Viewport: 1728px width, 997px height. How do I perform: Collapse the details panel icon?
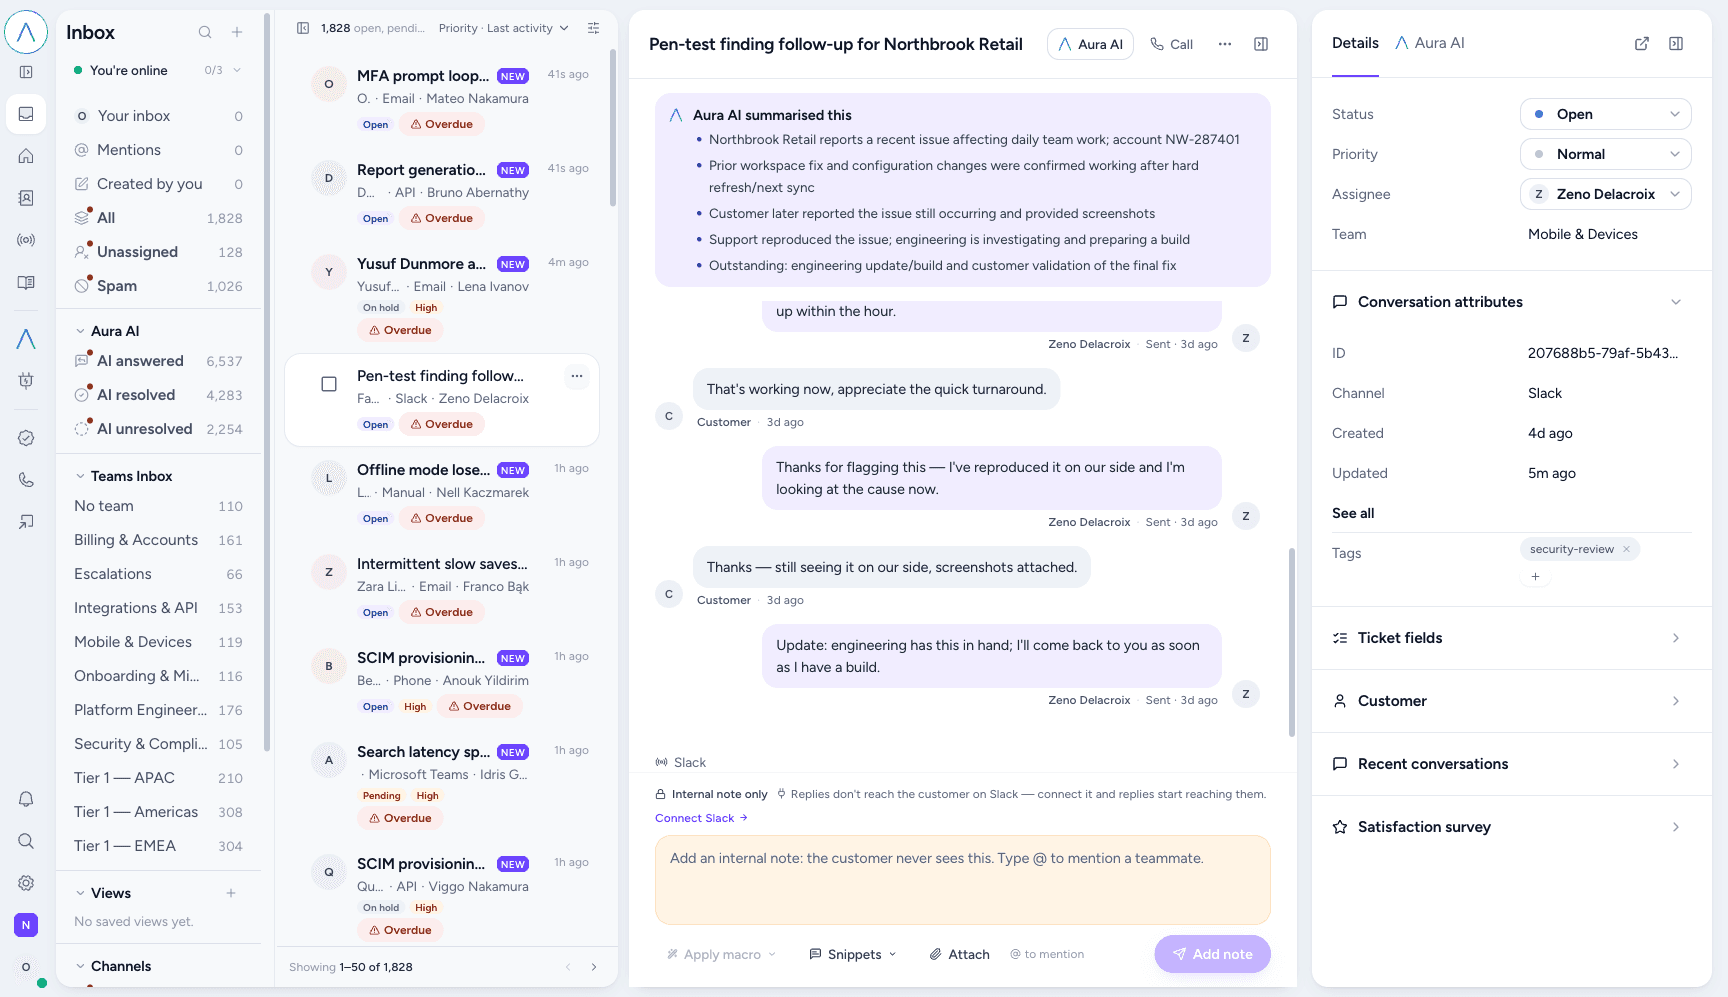(x=1676, y=43)
